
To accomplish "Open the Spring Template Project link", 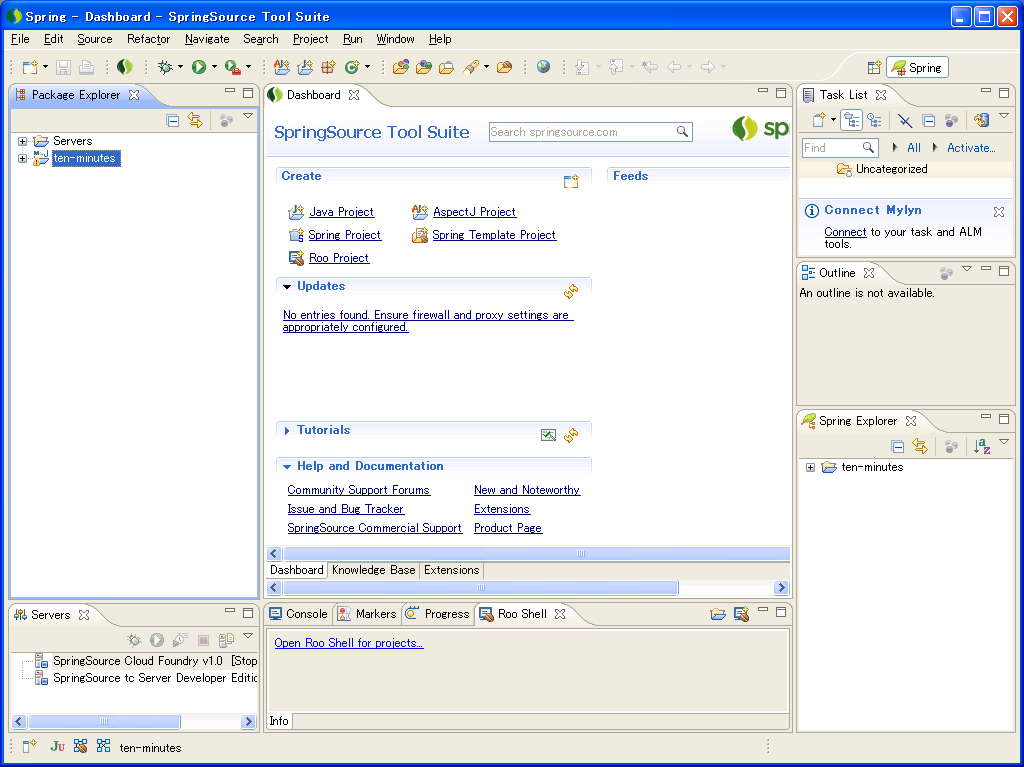I will 494,235.
